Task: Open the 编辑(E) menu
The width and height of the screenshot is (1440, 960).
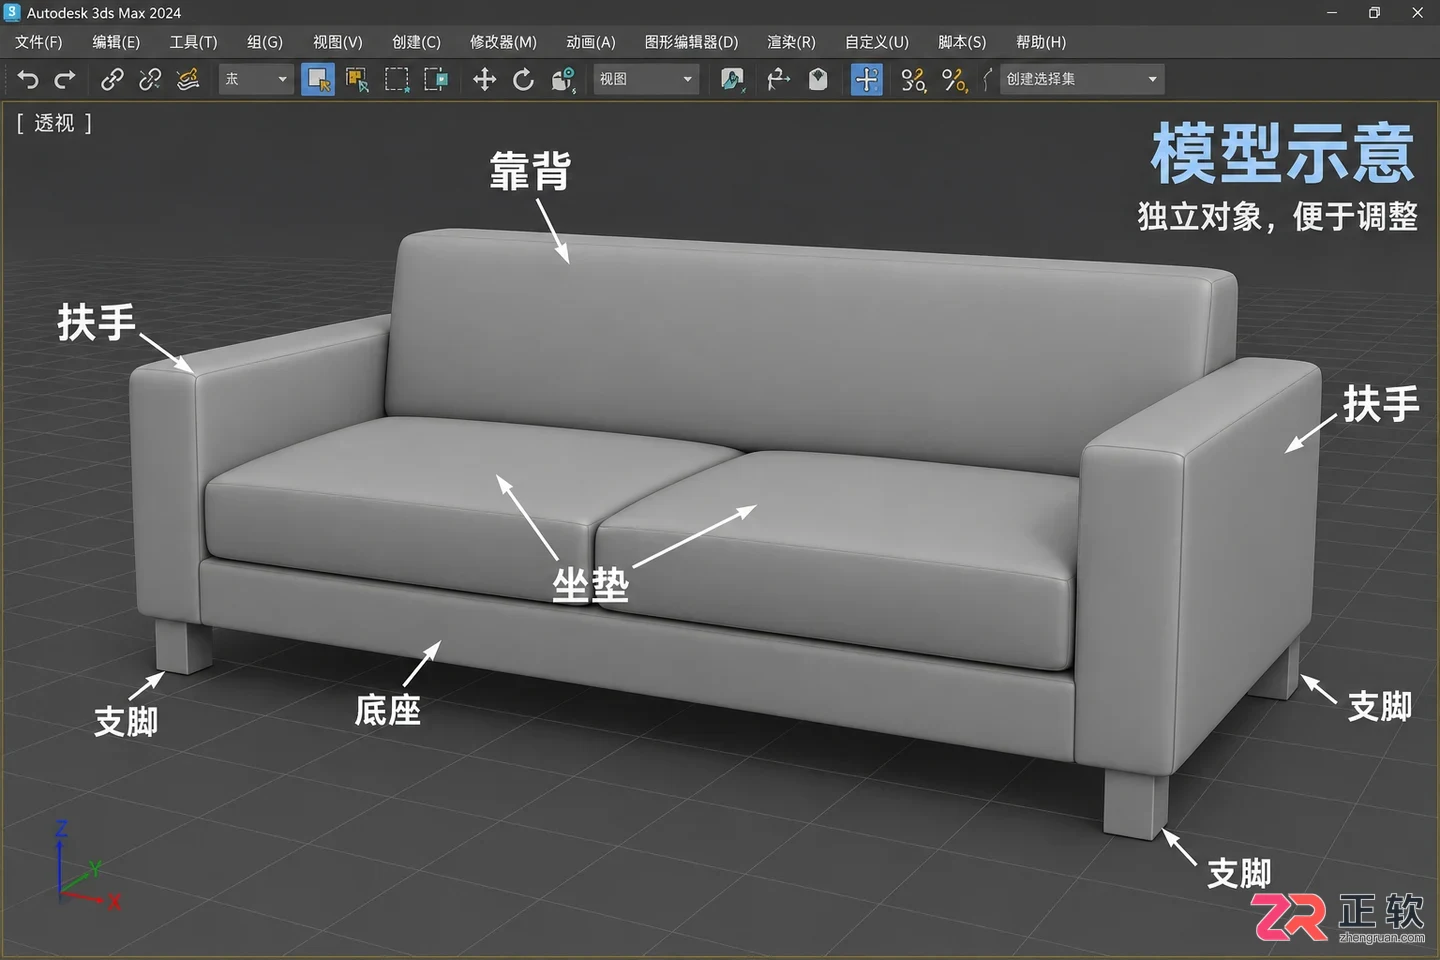Action: click(116, 42)
